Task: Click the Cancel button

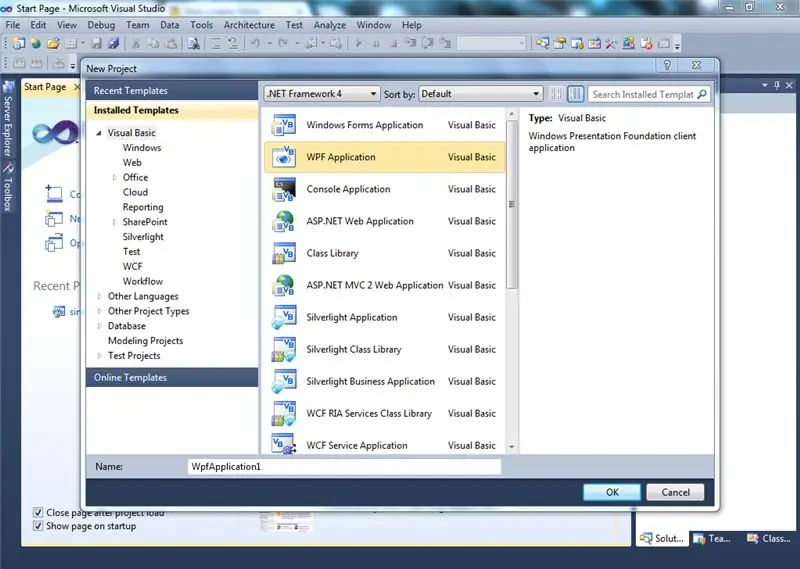Action: click(x=675, y=492)
